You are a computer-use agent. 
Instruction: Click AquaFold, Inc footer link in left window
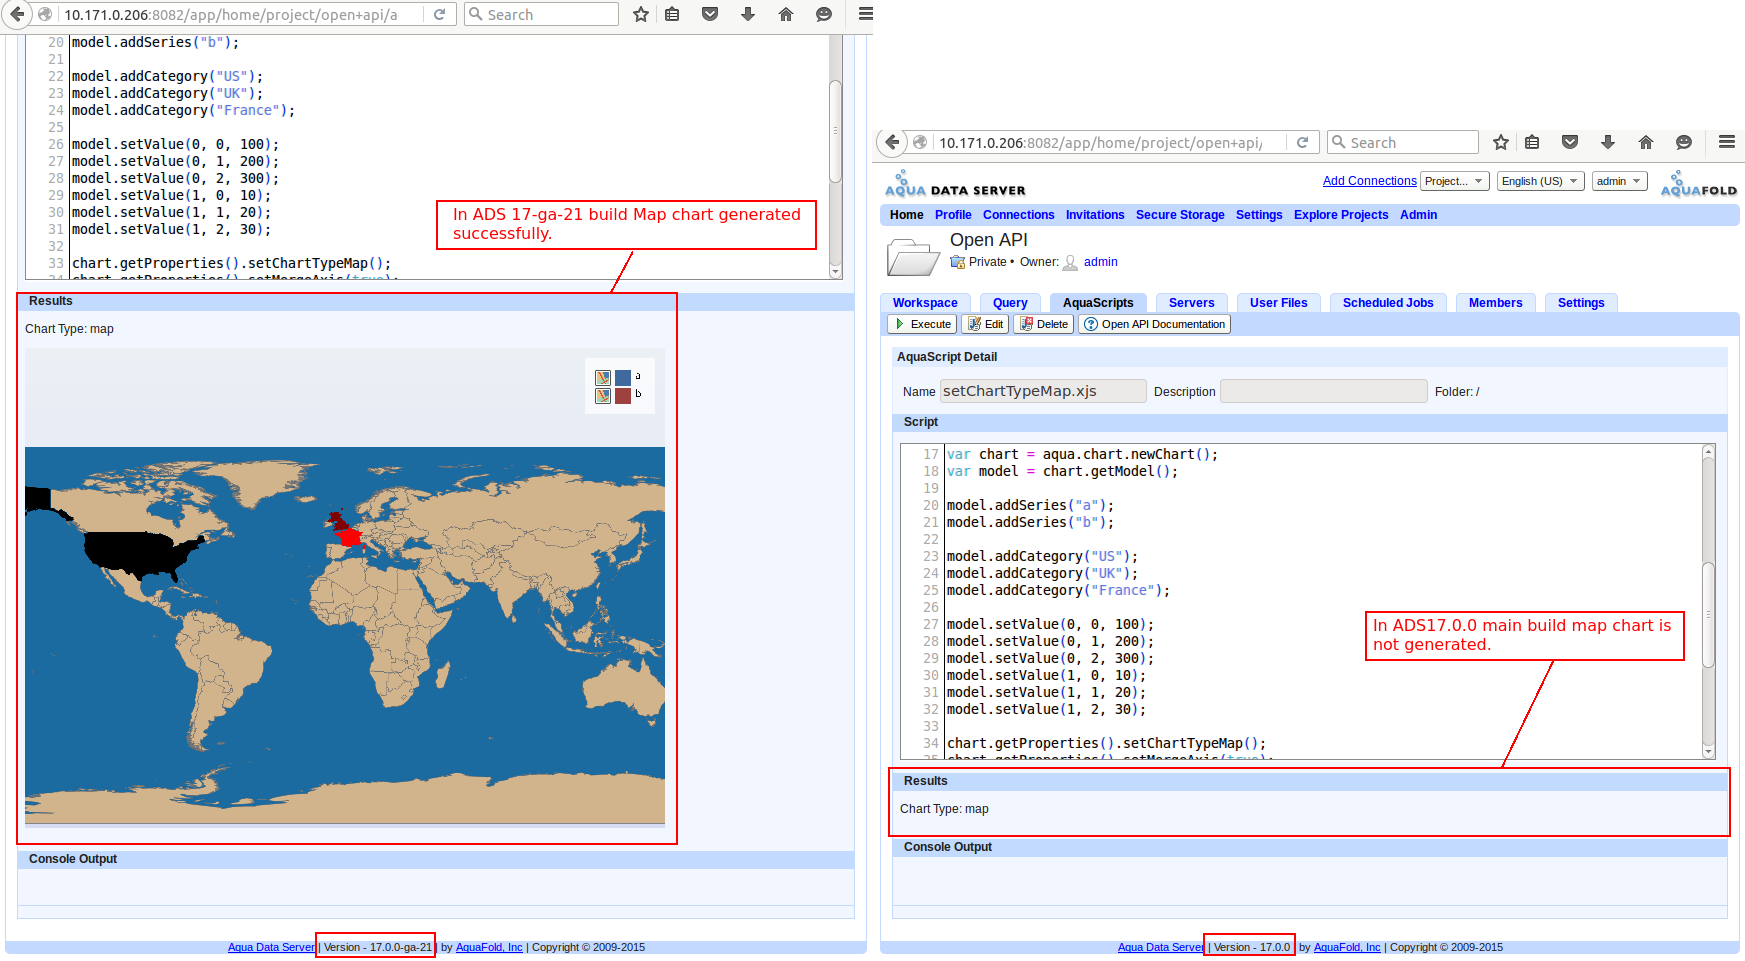pyautogui.click(x=489, y=947)
